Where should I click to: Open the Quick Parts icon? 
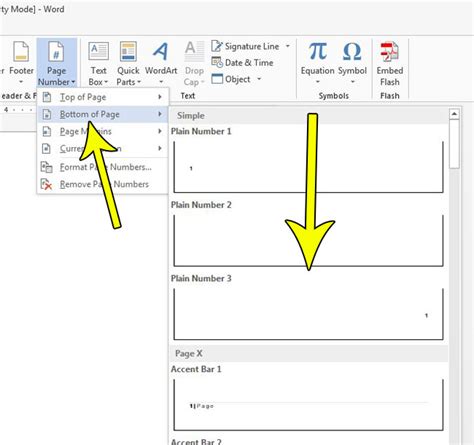click(128, 51)
